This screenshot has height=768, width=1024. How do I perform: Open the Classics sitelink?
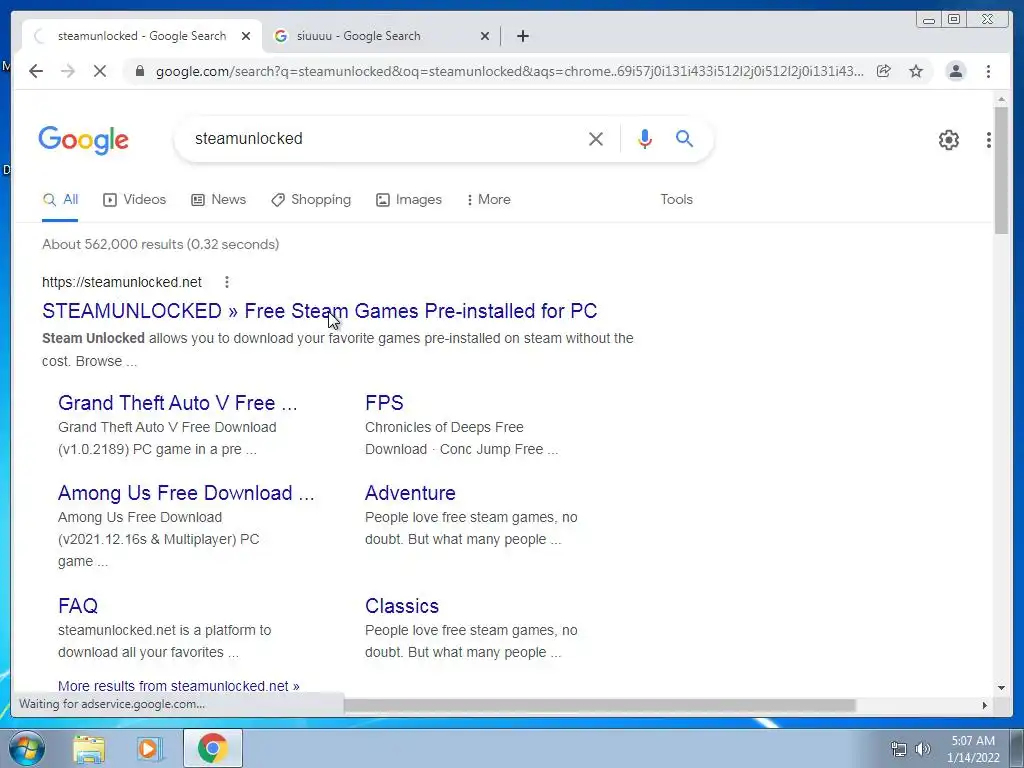(402, 606)
